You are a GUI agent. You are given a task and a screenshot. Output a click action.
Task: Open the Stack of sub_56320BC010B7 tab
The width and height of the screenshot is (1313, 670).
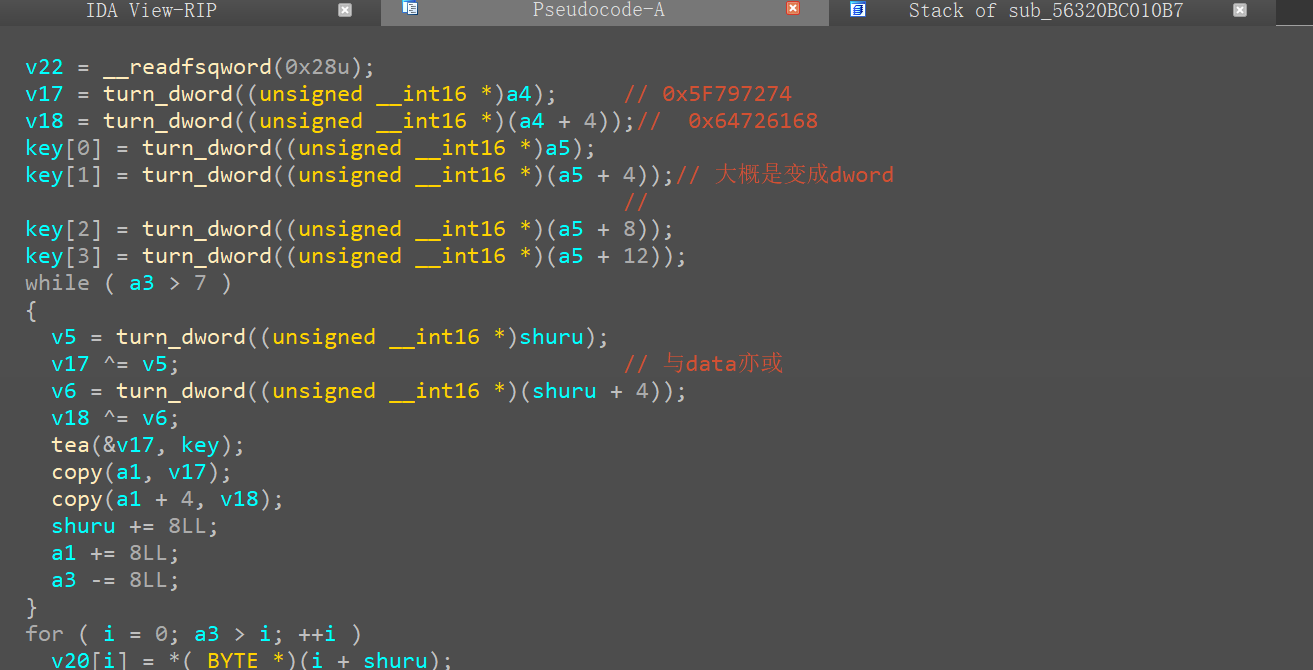tap(1045, 11)
